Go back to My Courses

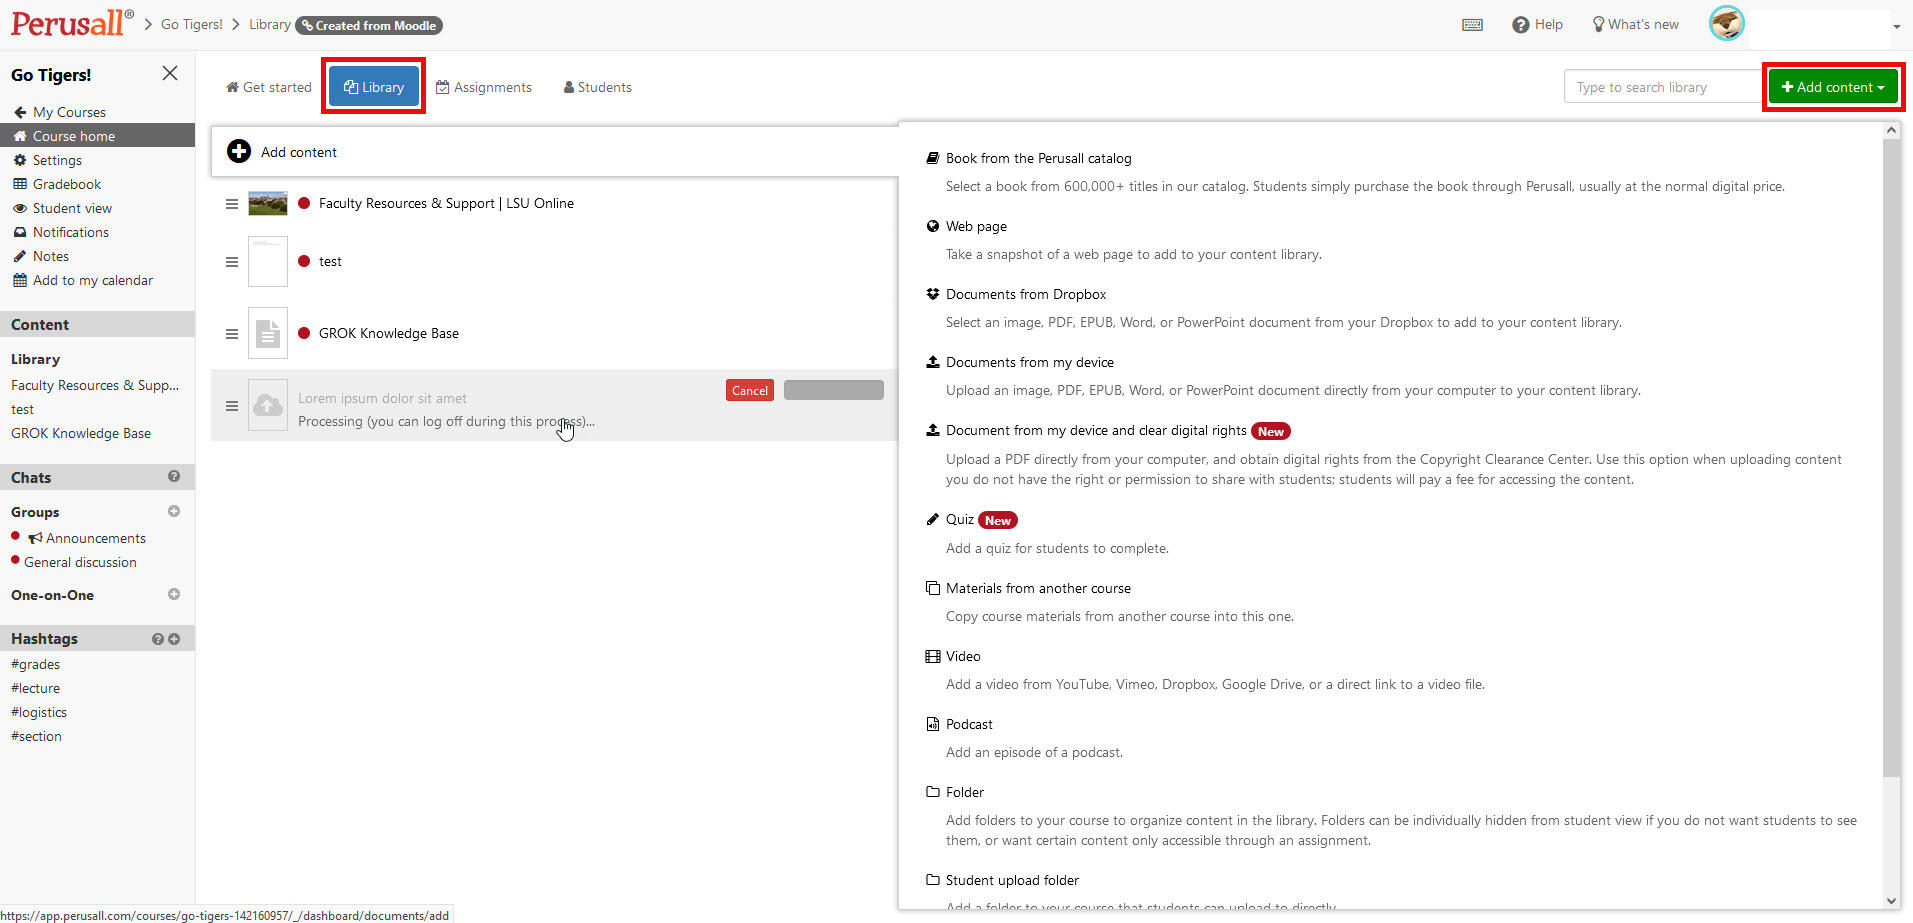click(60, 112)
